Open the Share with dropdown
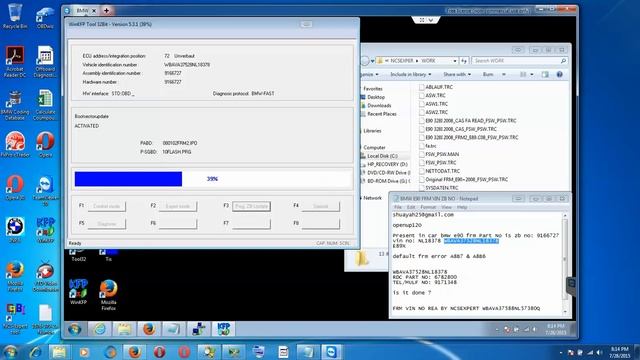This screenshot has width=640, height=360. click(457, 74)
